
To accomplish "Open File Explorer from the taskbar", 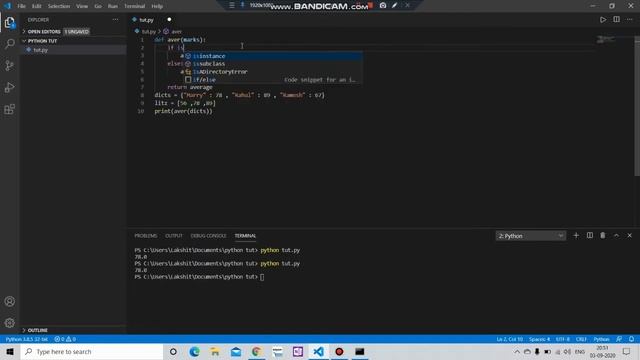I will (x=215, y=351).
